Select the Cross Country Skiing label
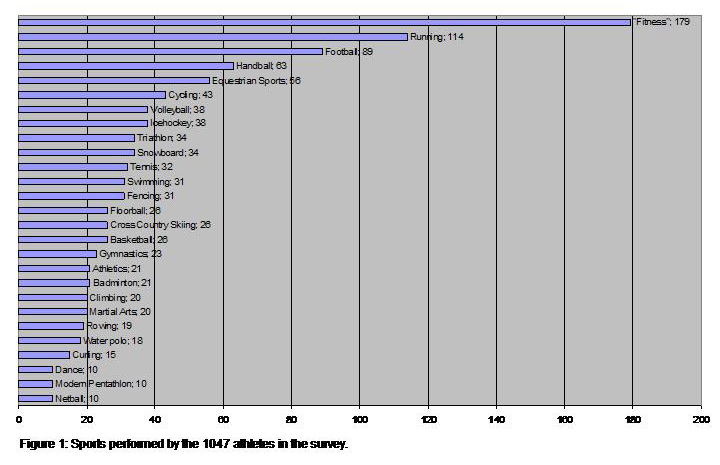 (160, 225)
